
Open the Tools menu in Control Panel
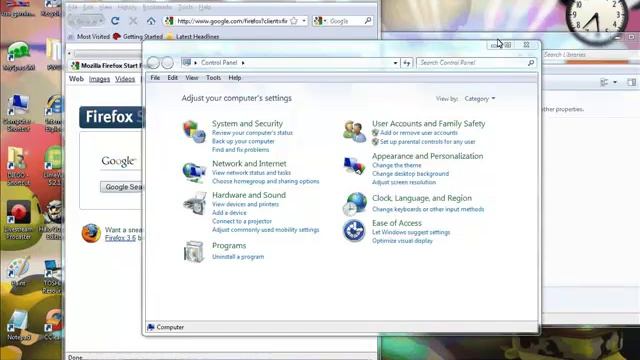[x=213, y=78]
